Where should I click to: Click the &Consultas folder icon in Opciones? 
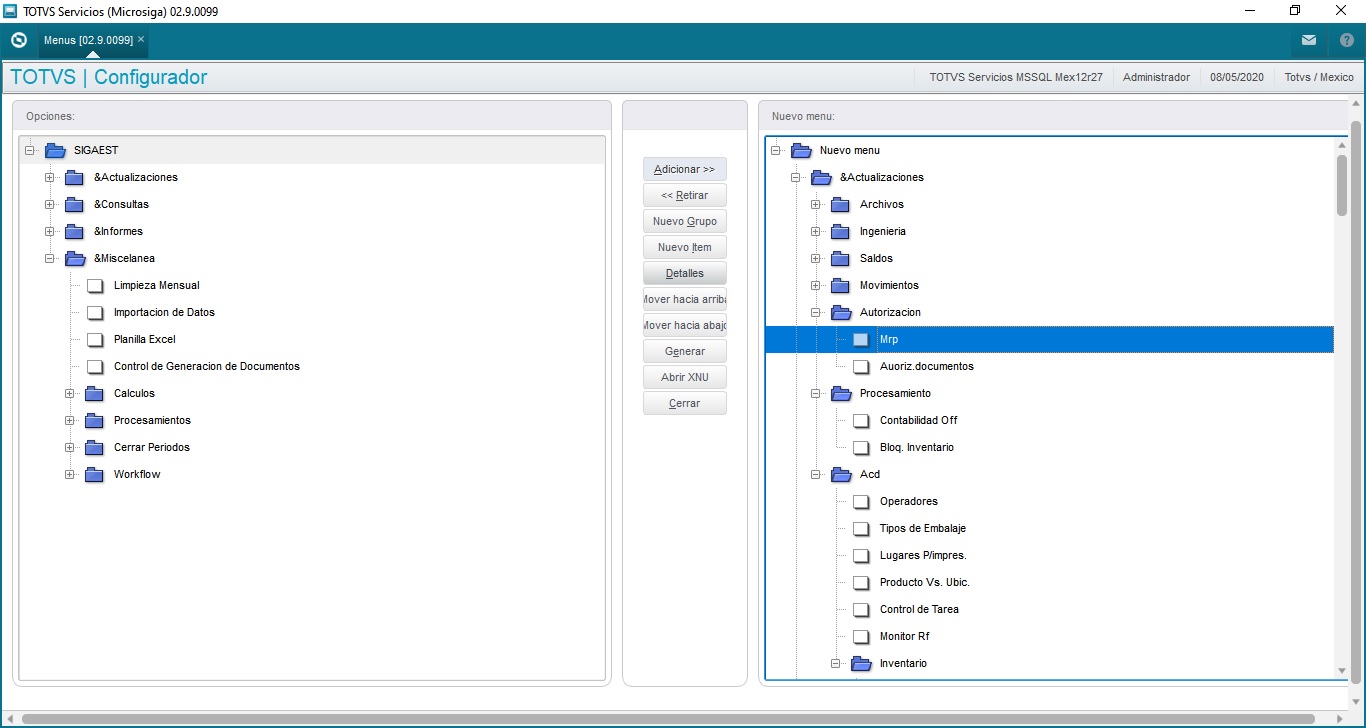75,204
